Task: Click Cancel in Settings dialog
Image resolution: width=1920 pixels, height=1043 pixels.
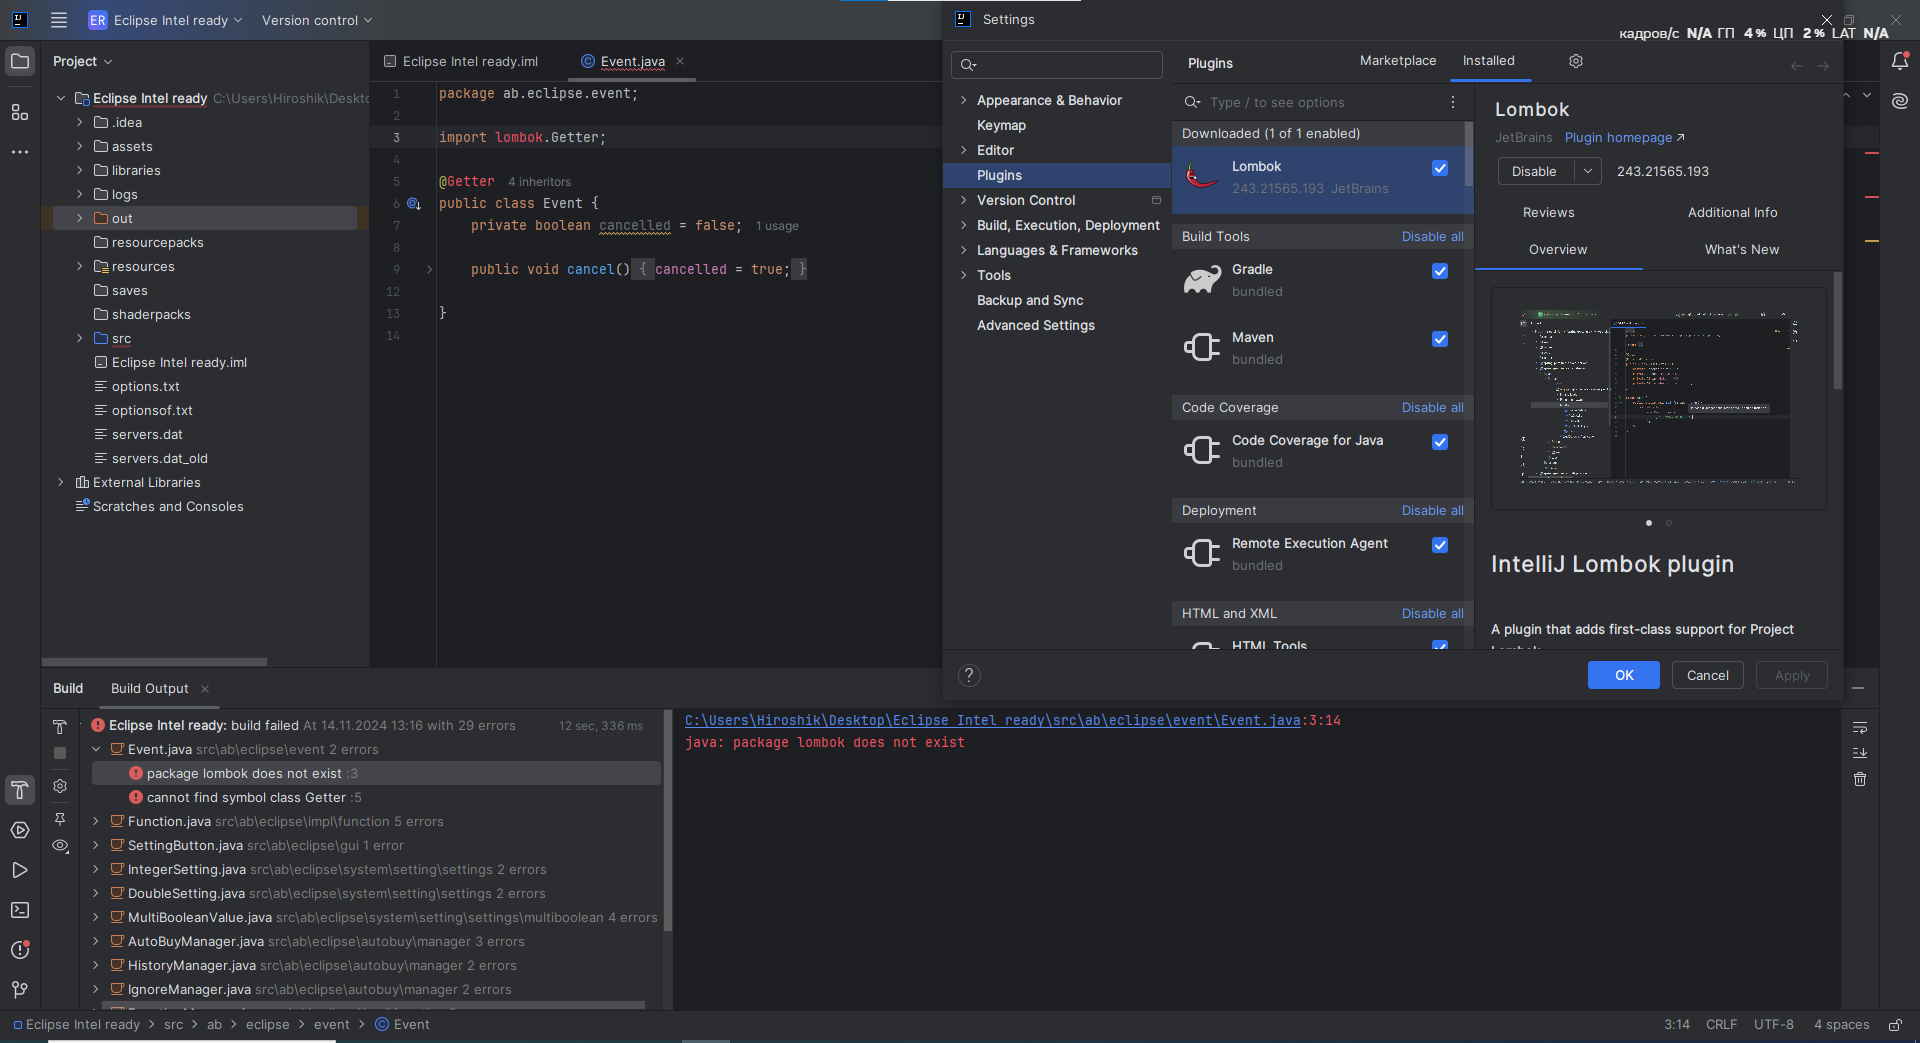Action: (x=1707, y=675)
